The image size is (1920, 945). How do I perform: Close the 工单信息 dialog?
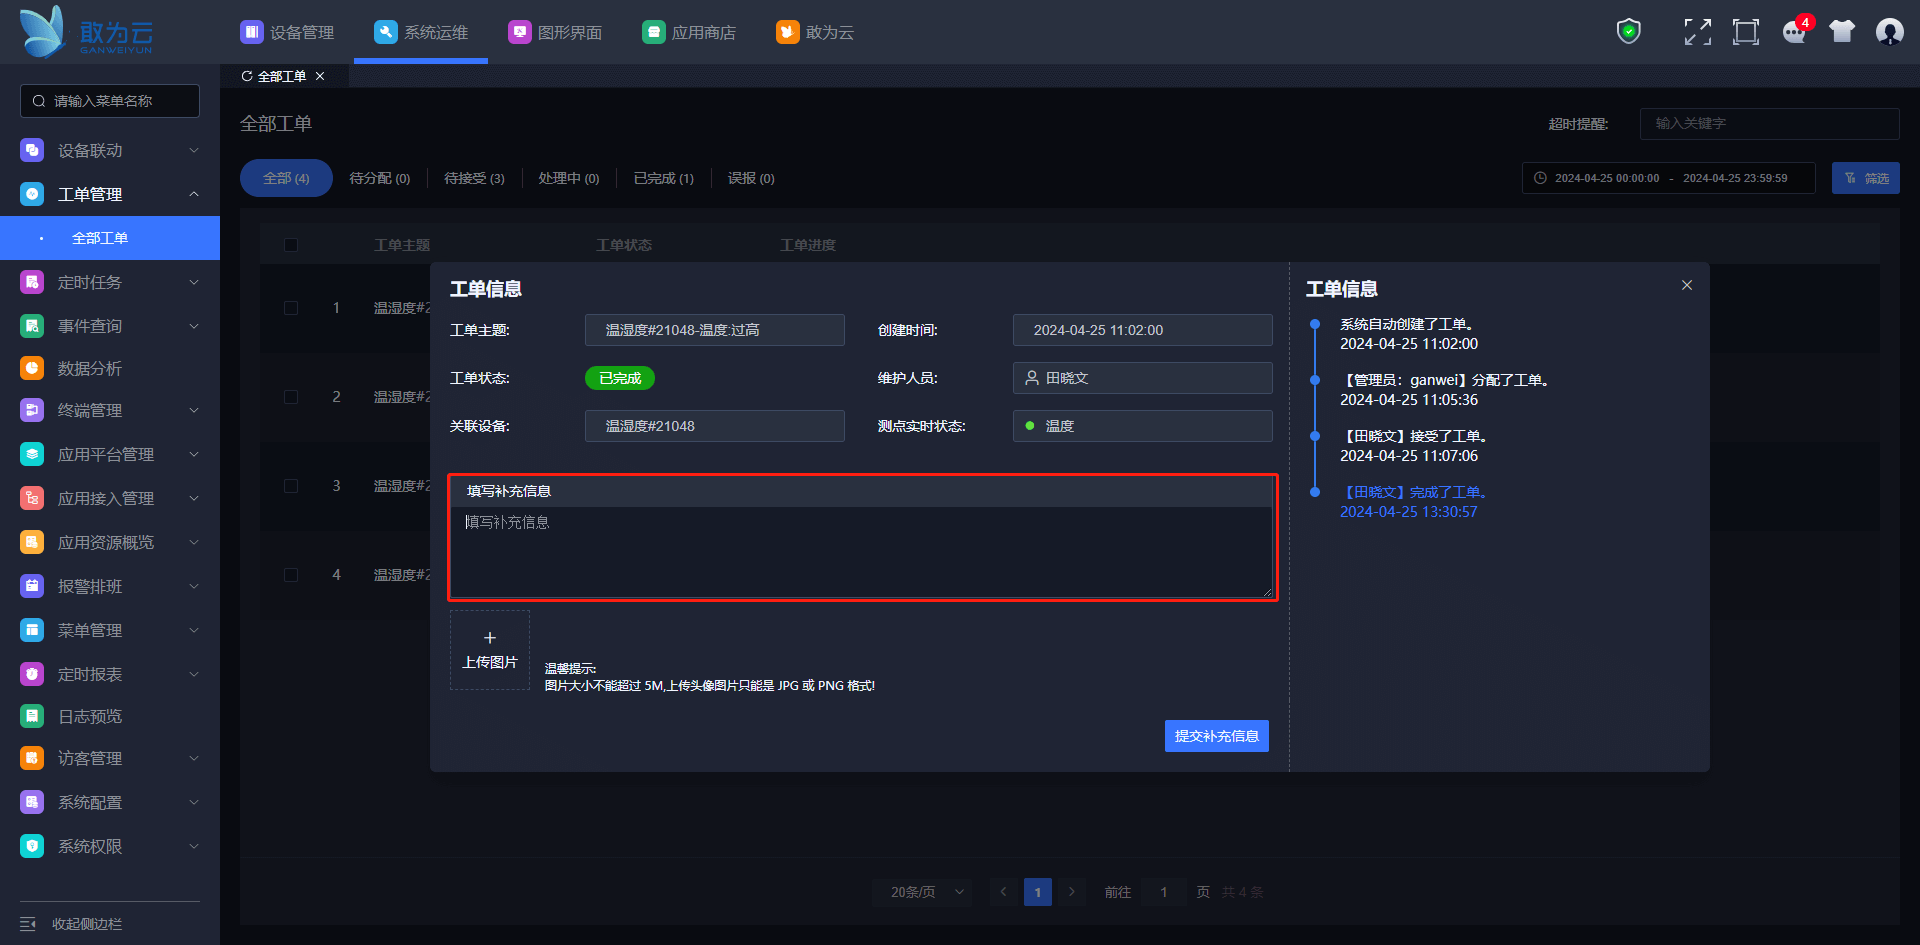[x=1687, y=285]
